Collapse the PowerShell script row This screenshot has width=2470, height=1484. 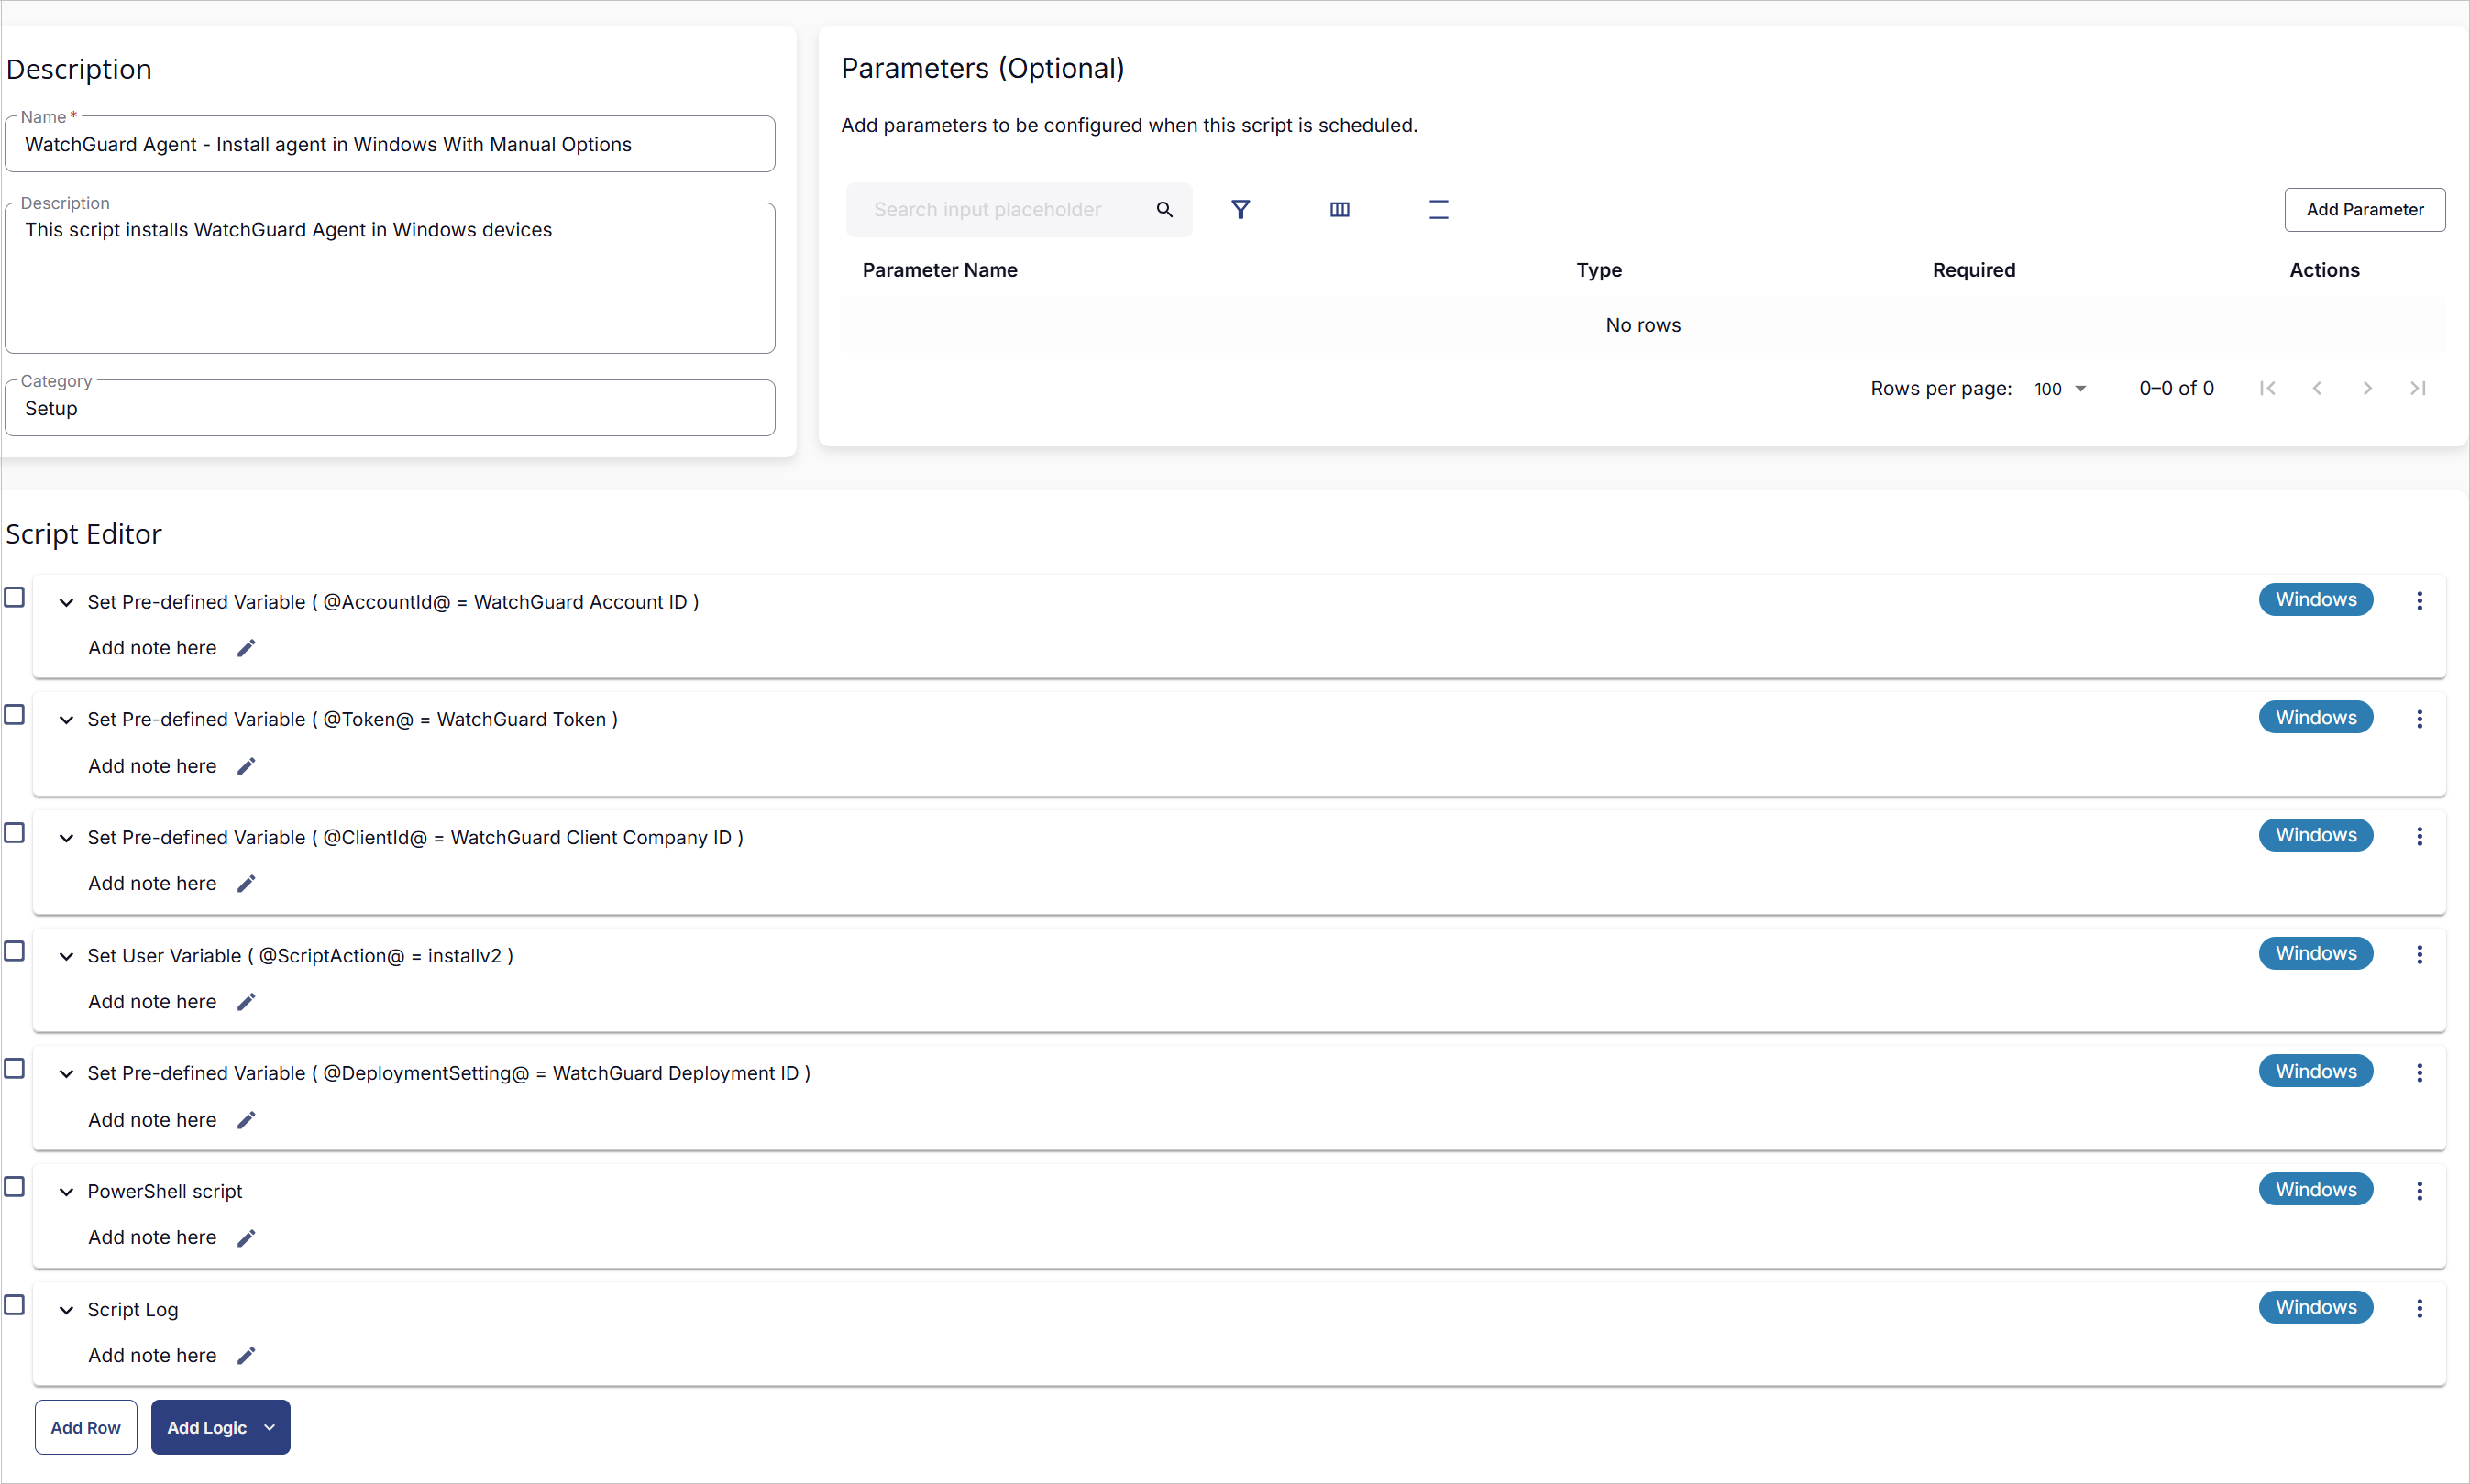coord(66,1191)
